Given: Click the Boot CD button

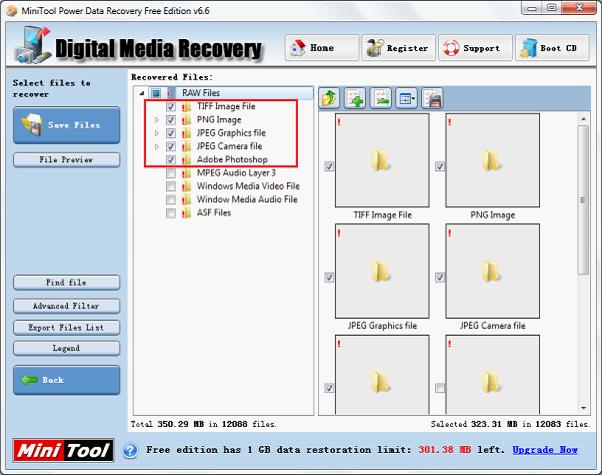Looking at the screenshot, I should (552, 48).
